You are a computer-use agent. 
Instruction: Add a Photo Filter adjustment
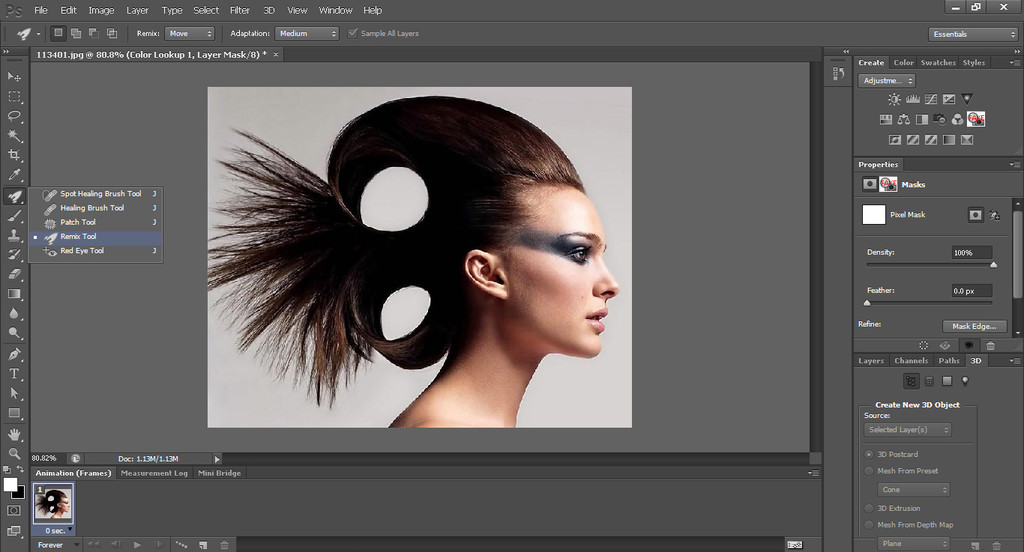click(x=940, y=119)
